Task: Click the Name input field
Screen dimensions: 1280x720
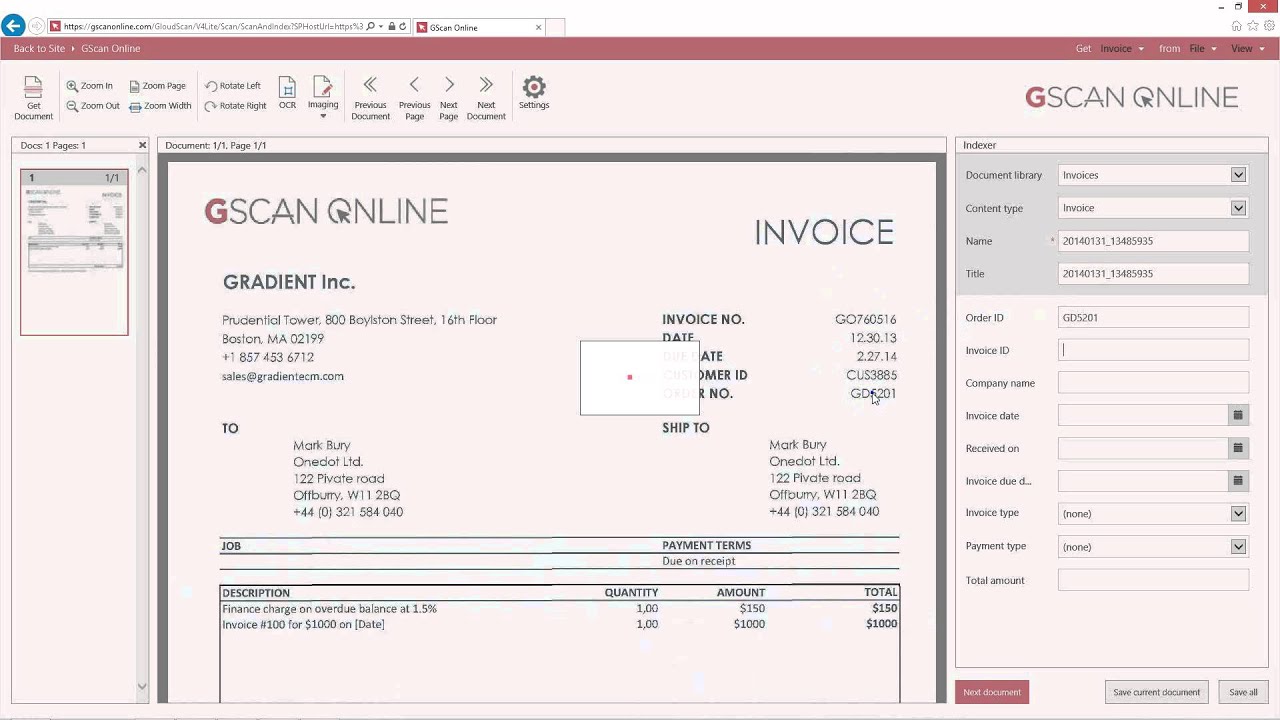Action: pyautogui.click(x=1153, y=241)
